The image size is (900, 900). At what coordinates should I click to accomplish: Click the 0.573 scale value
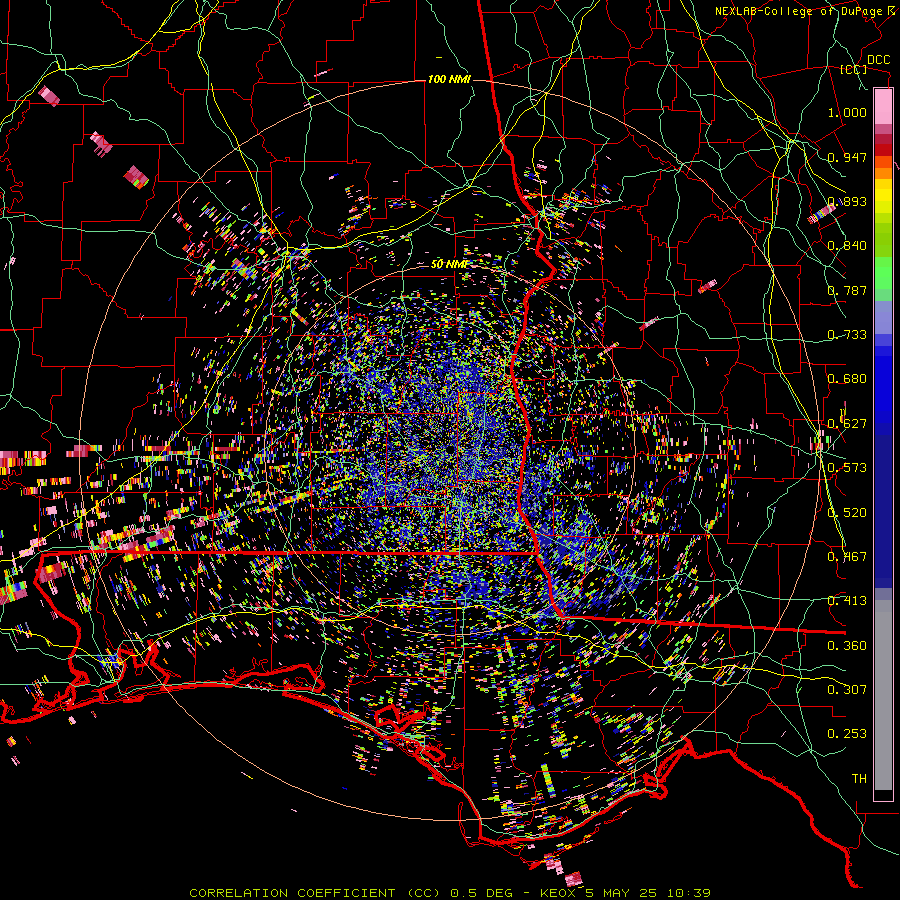[847, 468]
